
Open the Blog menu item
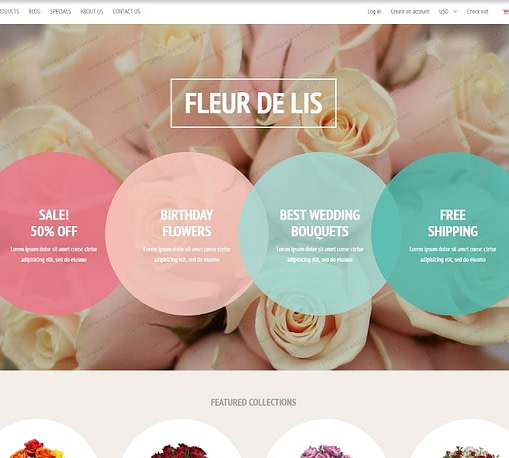tap(34, 12)
